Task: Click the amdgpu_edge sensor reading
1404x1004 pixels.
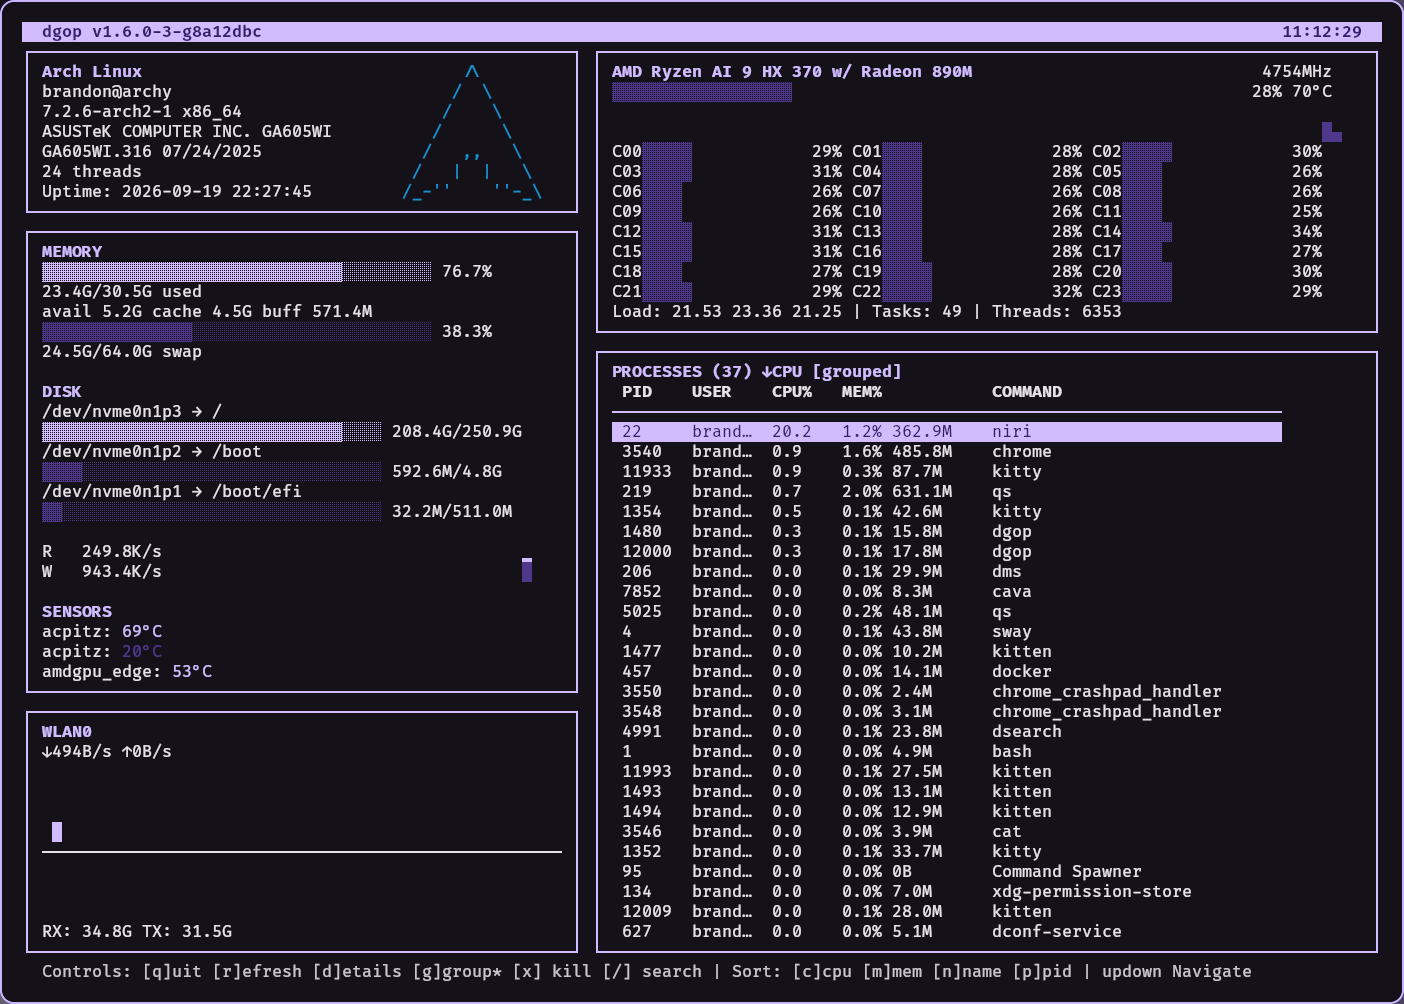Action: point(127,671)
